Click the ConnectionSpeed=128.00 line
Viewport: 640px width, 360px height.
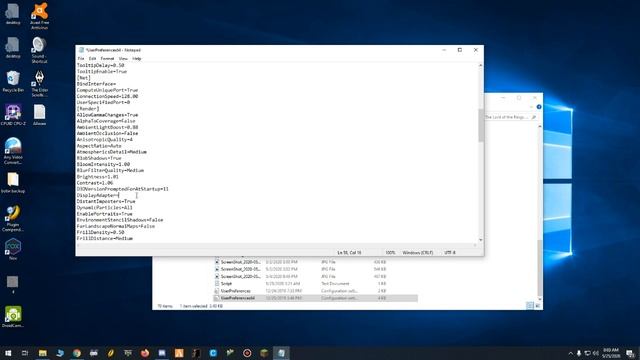coord(107,96)
